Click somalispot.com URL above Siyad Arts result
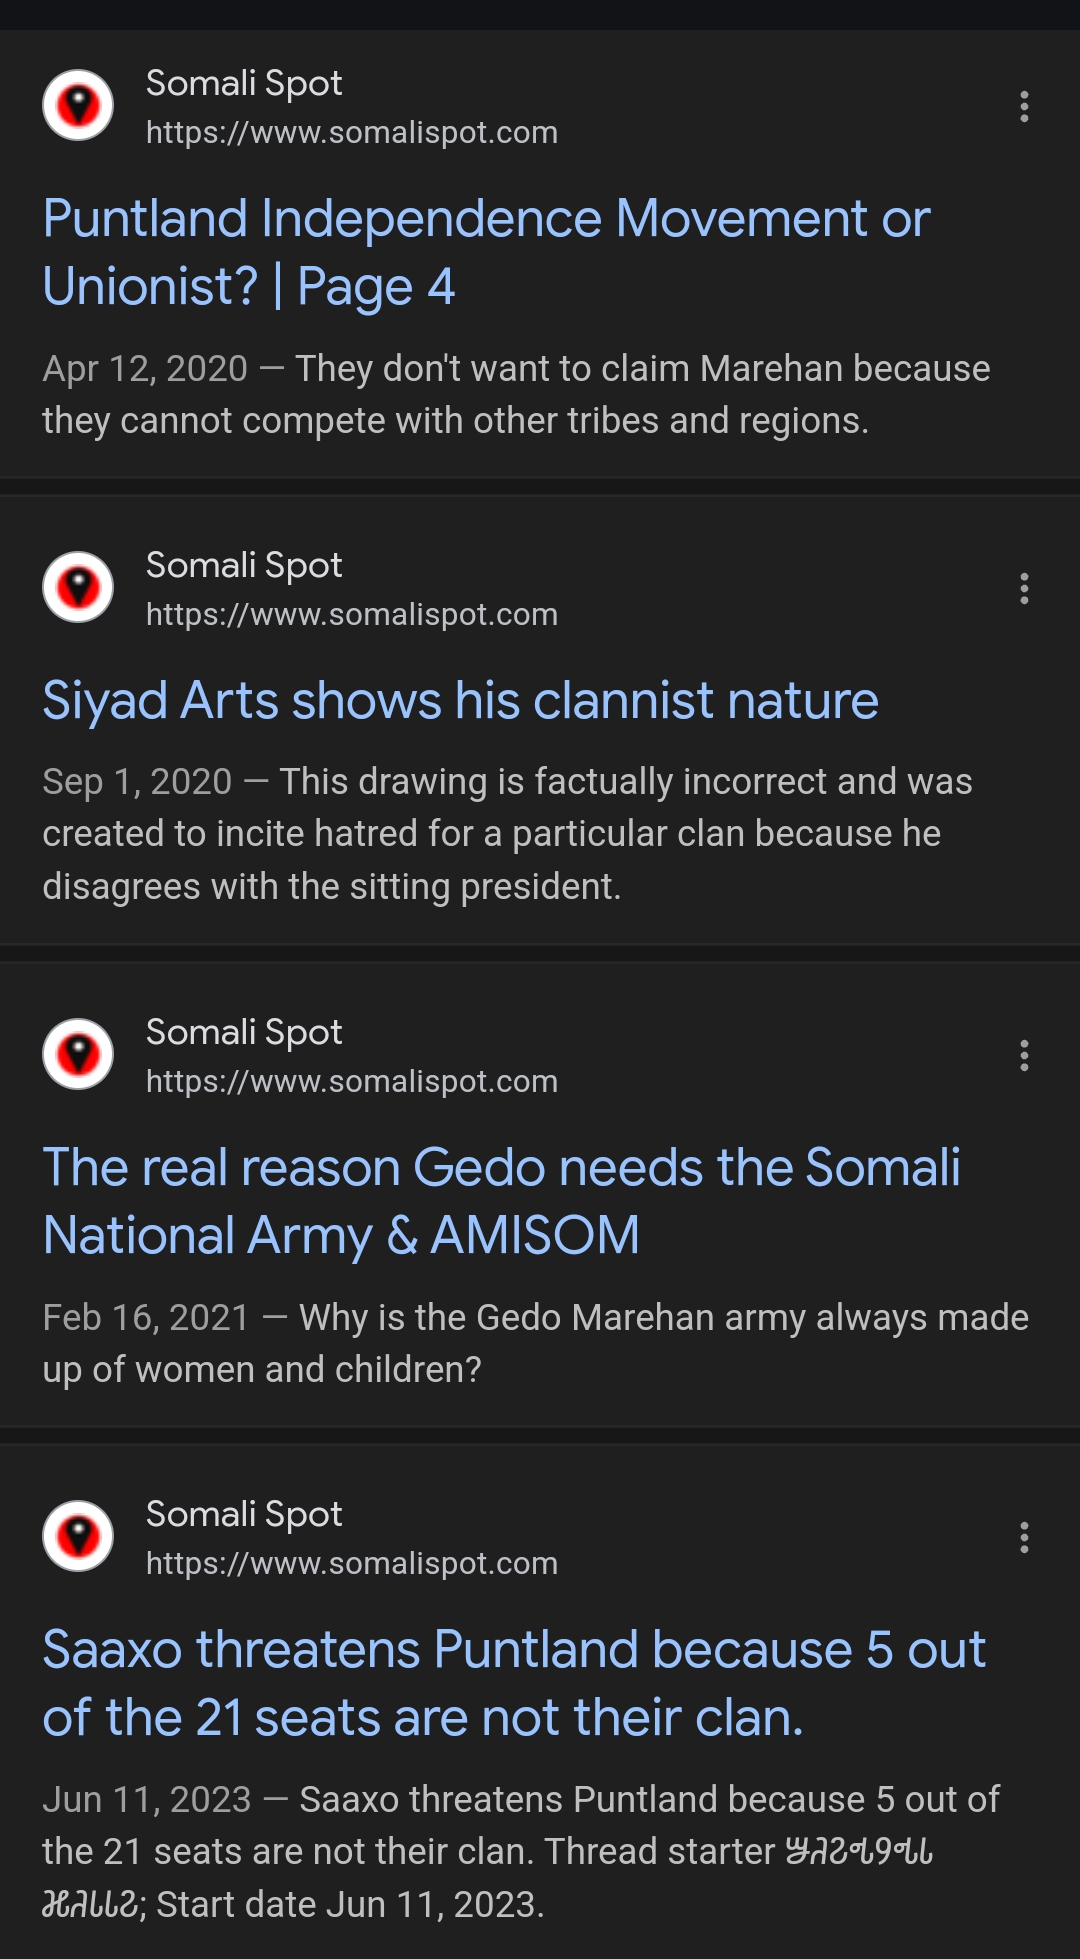 pos(352,615)
